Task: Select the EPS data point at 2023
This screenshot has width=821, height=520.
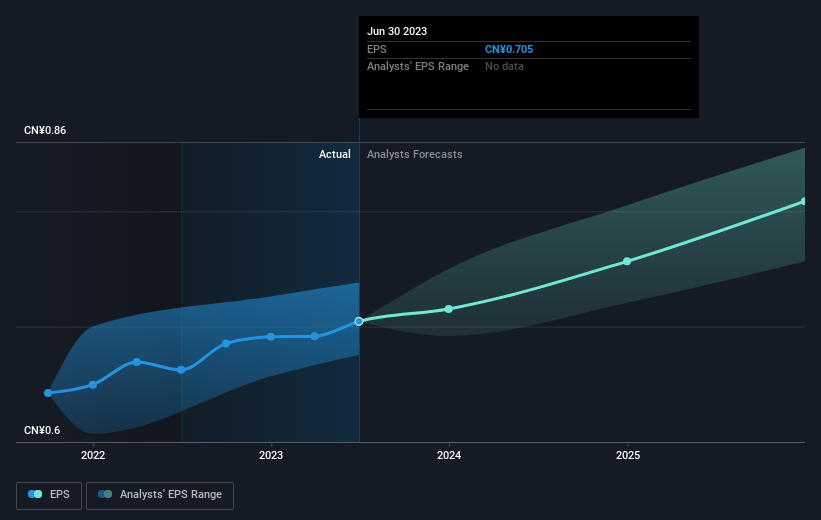Action: 271,337
